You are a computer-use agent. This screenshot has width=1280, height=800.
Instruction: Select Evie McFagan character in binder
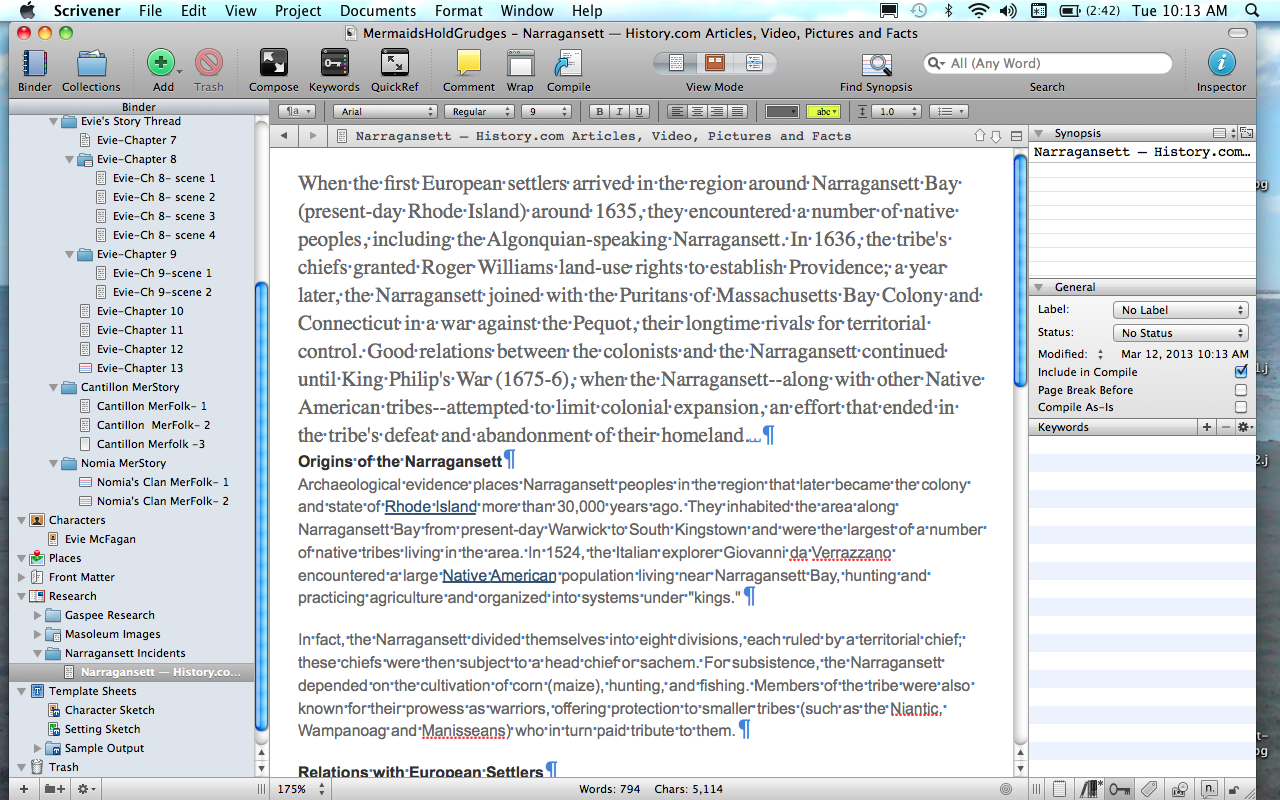[x=100, y=539]
